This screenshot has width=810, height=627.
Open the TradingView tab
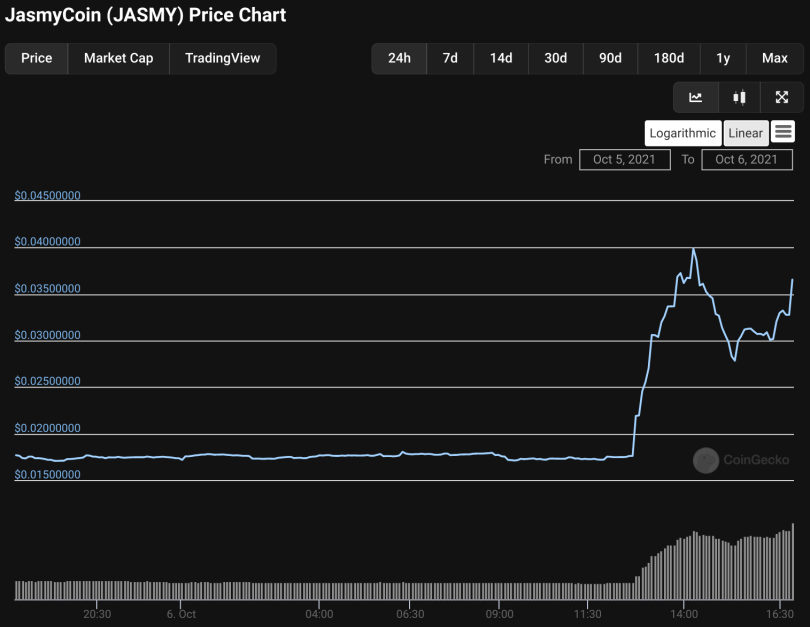tap(222, 58)
